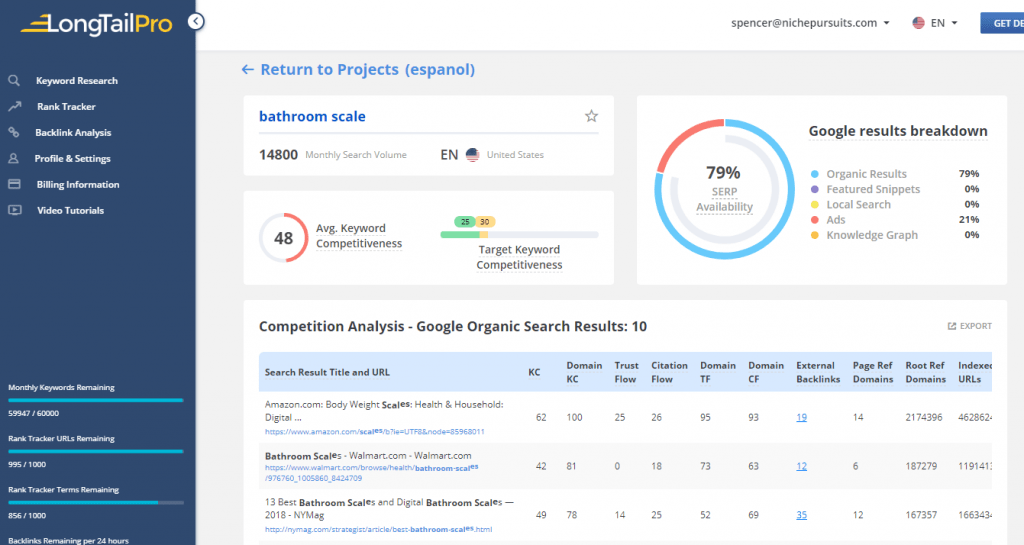Open Billing Information in the sidebar

[x=78, y=185]
